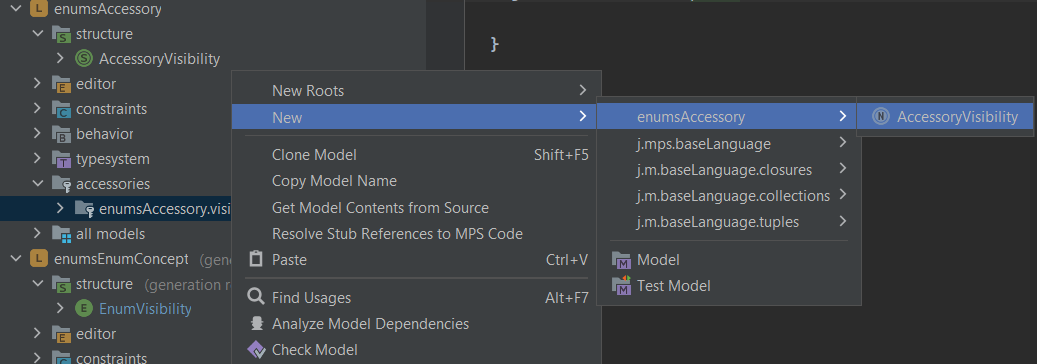Choose Copy Model Name
Viewport: 1037px width, 364px height.
[x=416, y=181]
